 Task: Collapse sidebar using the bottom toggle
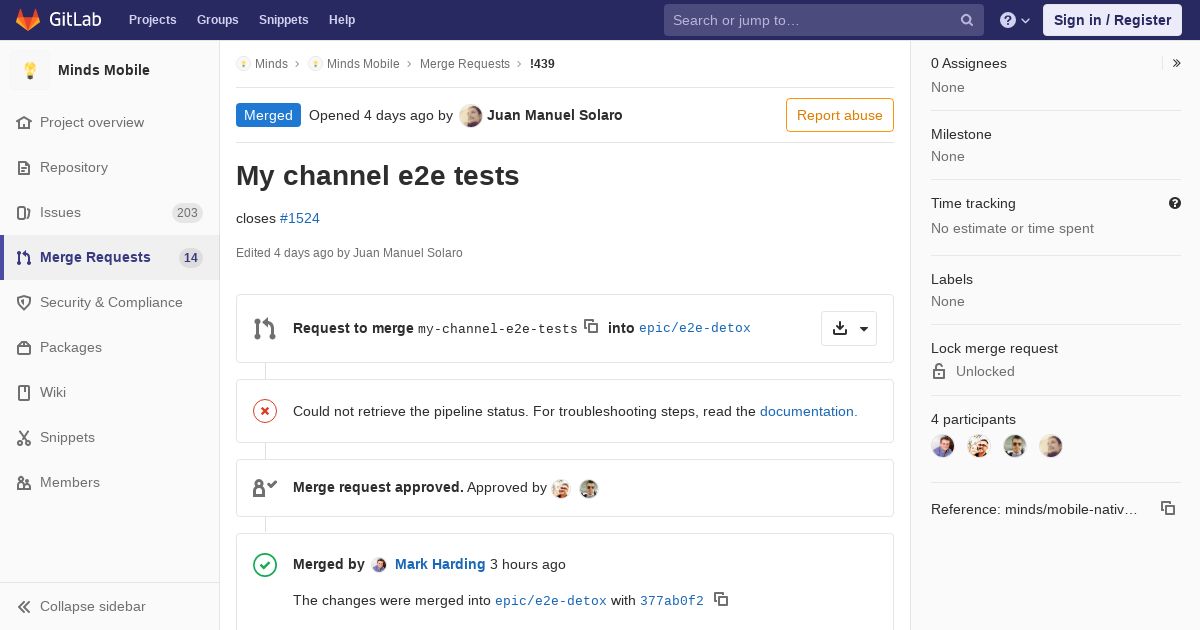click(109, 606)
